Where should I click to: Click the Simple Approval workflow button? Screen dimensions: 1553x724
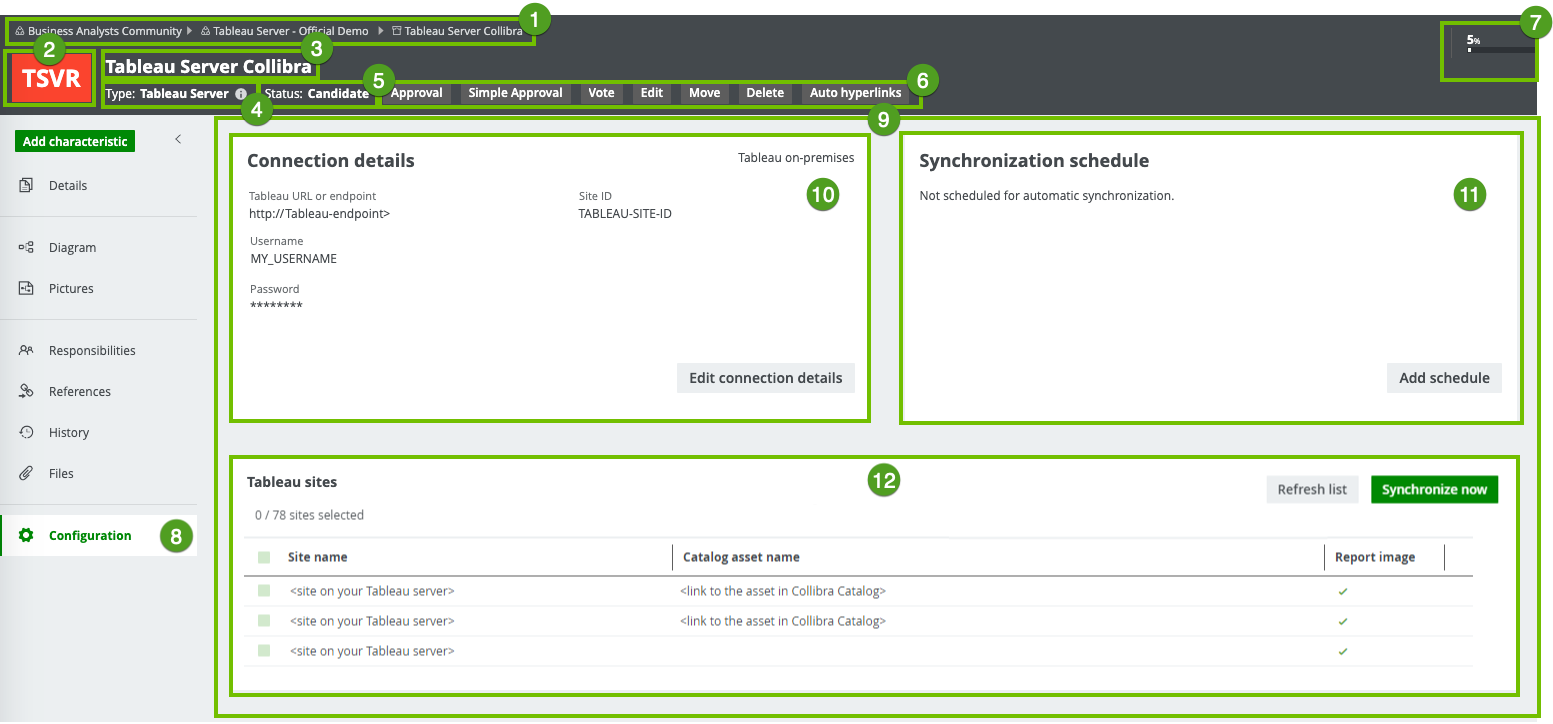click(515, 93)
